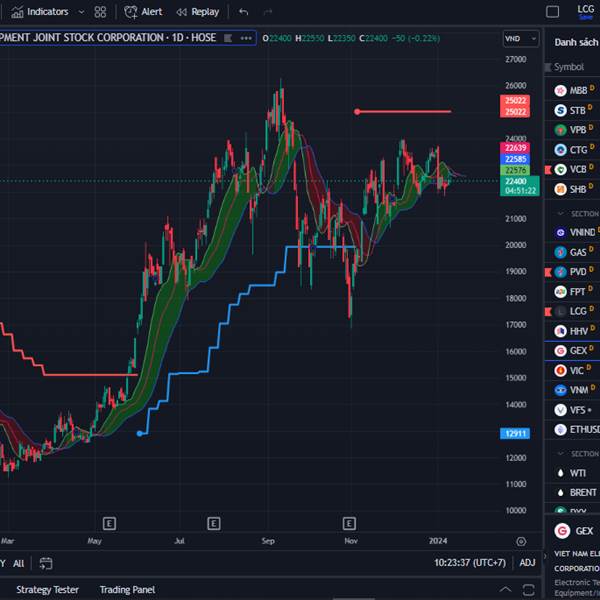The height and width of the screenshot is (600, 600).
Task: Open indicator templates grid icon
Action: click(100, 12)
